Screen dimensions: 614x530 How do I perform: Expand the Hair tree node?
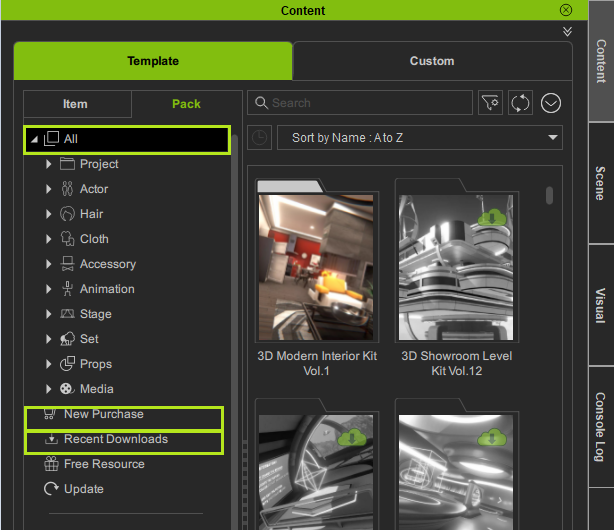pos(49,214)
